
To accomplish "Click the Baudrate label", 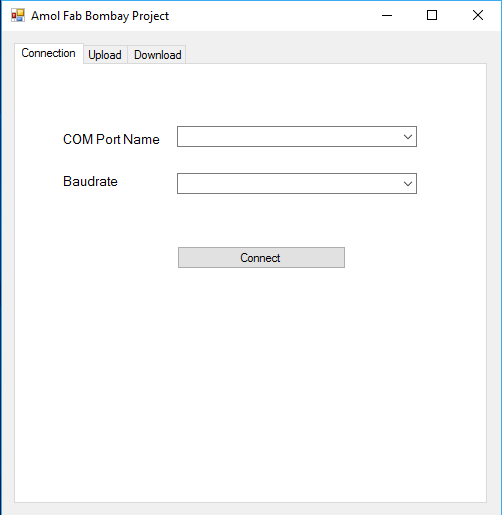I will (90, 181).
